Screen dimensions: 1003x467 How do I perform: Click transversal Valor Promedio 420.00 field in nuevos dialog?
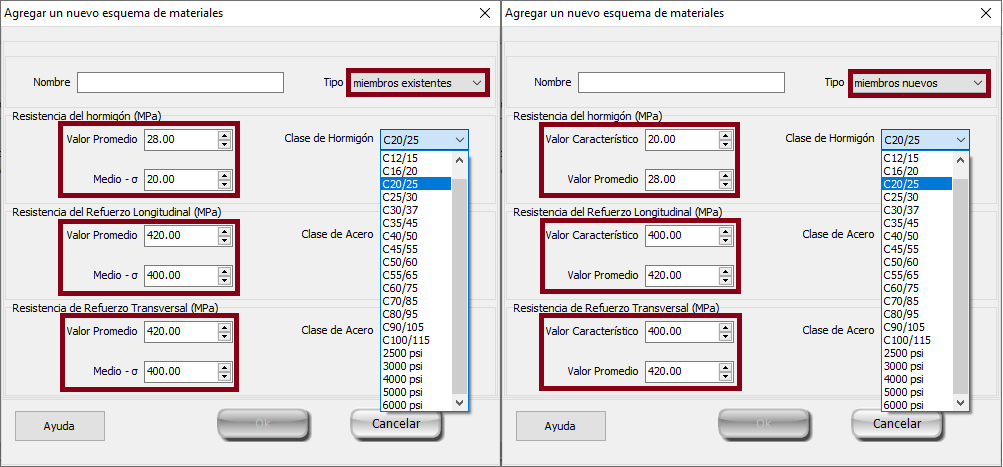(x=680, y=371)
